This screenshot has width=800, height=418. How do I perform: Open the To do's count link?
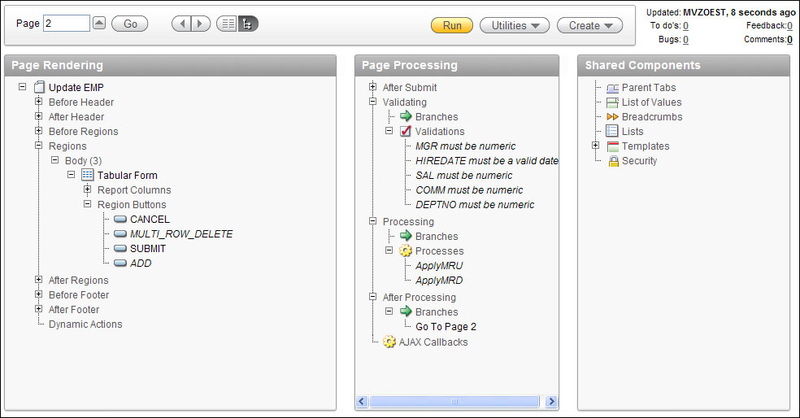click(x=686, y=26)
